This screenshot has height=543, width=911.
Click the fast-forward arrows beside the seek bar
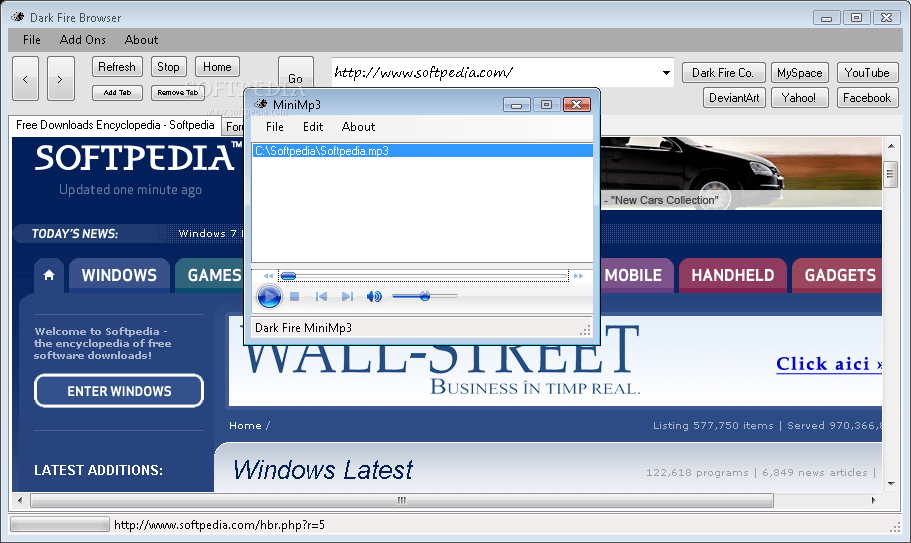click(x=578, y=276)
